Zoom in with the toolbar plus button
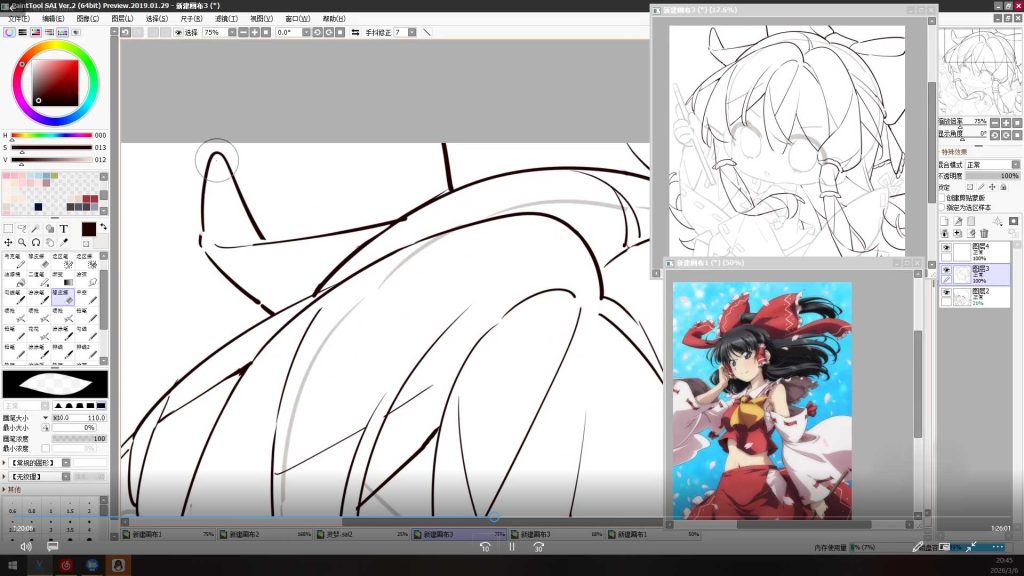 tap(255, 32)
